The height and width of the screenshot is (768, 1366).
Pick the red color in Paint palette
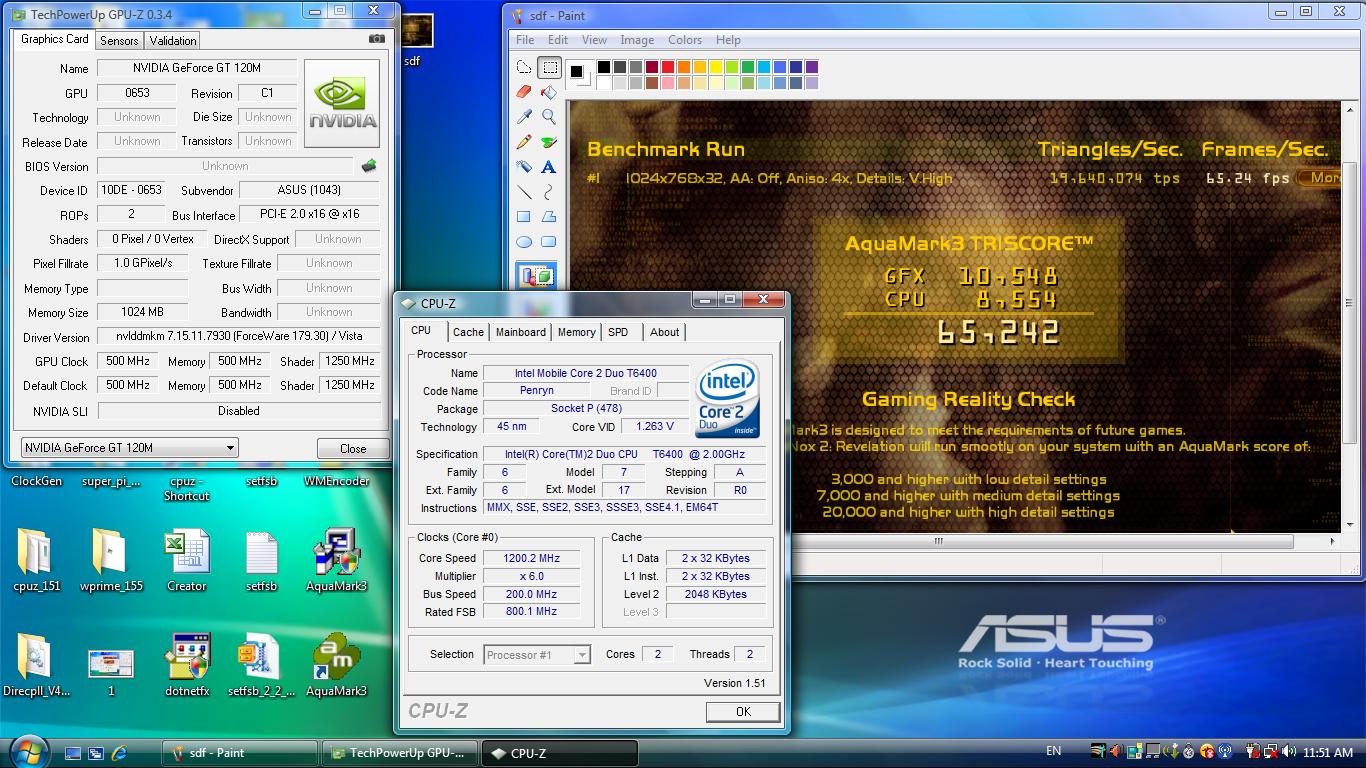(x=668, y=67)
